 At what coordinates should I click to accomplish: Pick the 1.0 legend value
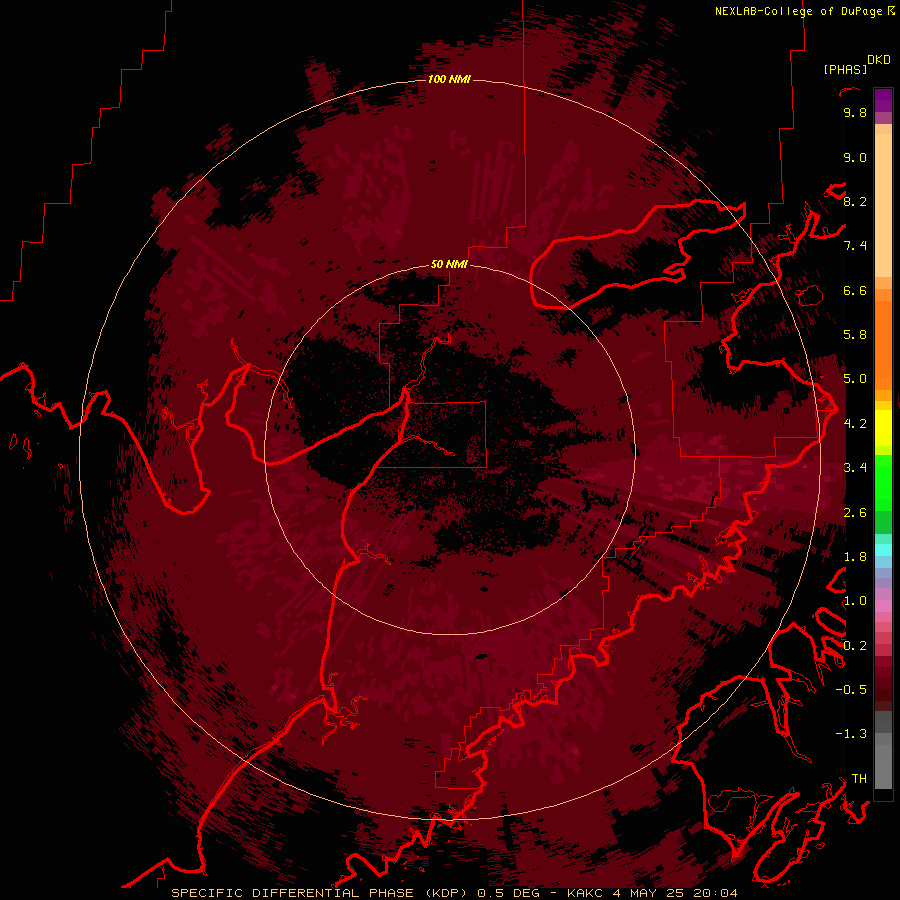click(x=855, y=601)
